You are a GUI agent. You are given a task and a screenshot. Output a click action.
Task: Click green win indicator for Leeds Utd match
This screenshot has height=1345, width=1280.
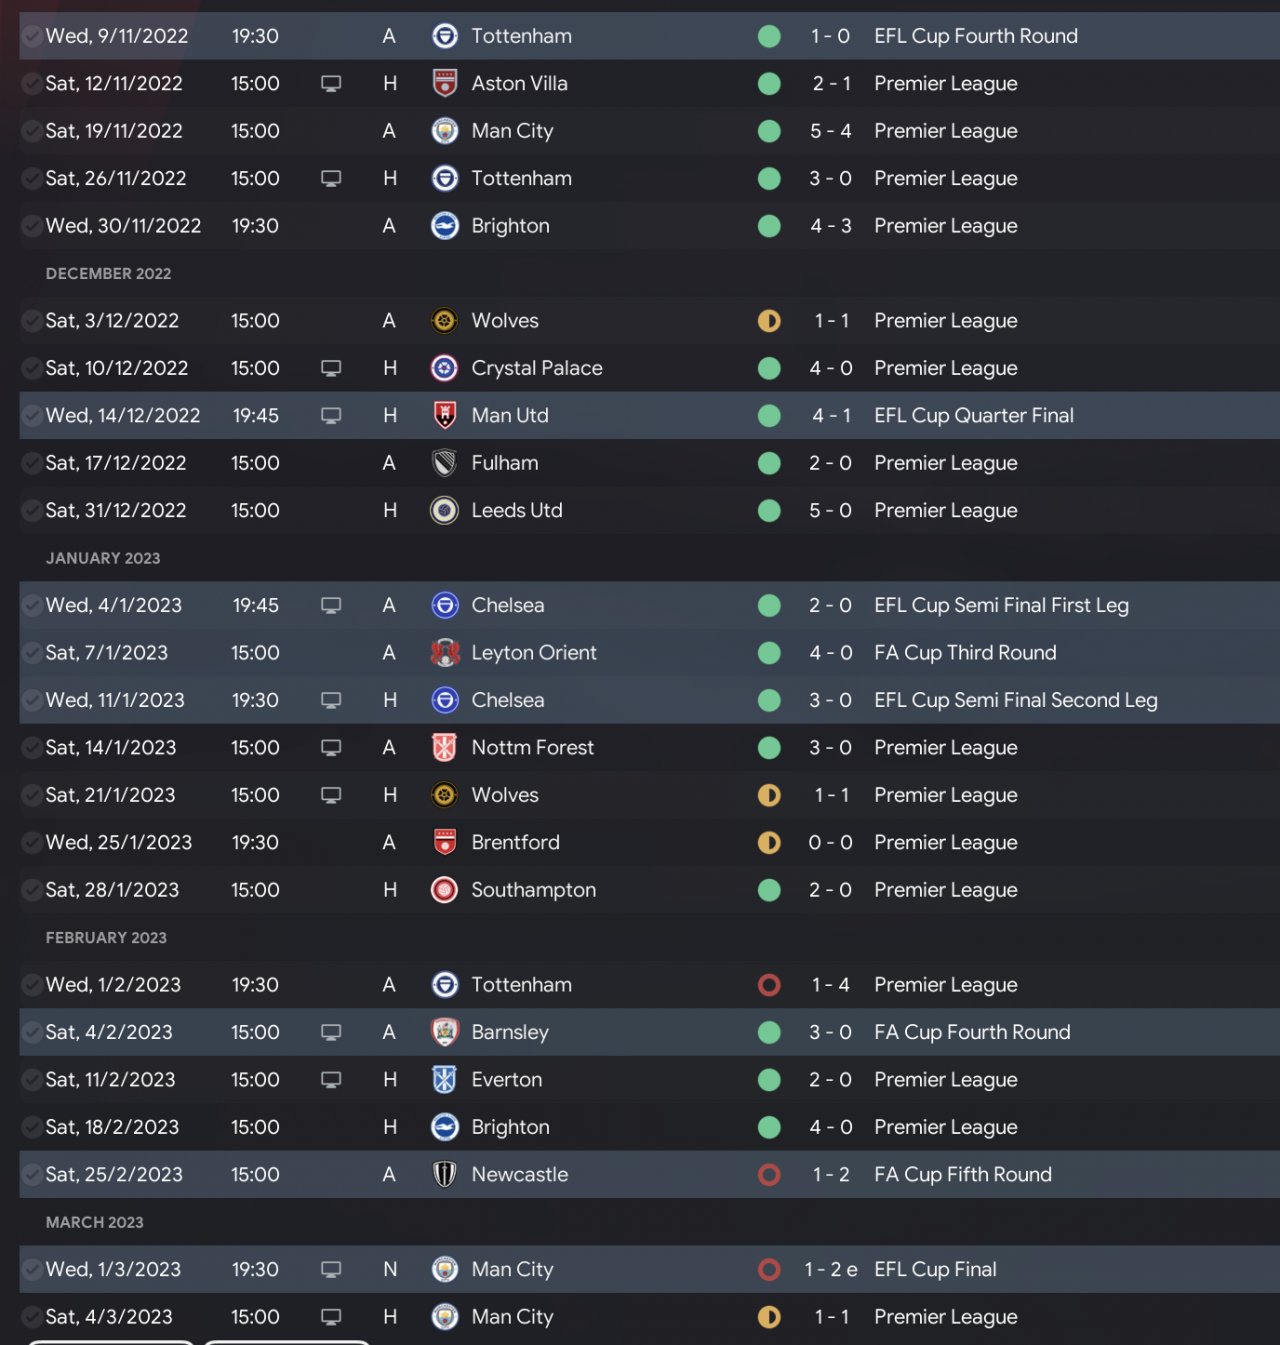tap(769, 510)
